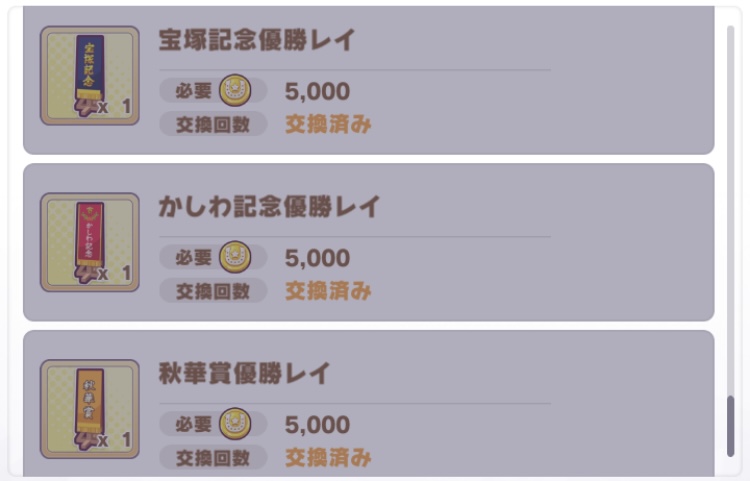Click the 5,000 price of かしわ記念優勝レイ
The image size is (750, 481).
tap(317, 258)
